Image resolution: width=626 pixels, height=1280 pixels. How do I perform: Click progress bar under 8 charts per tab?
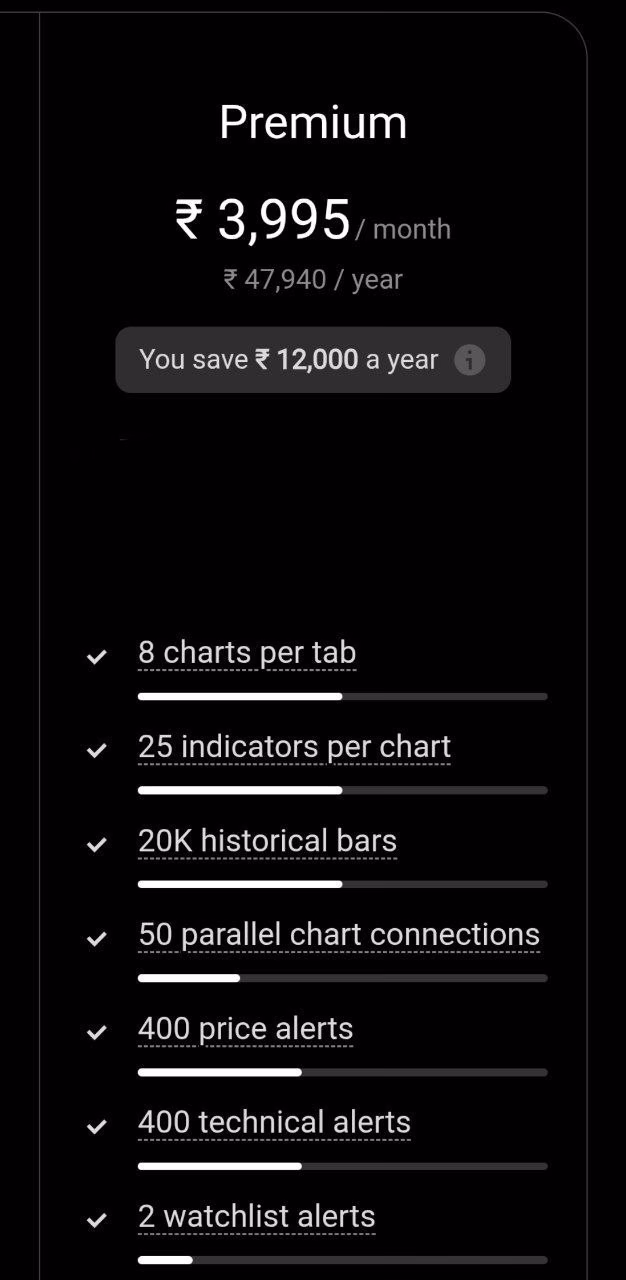coord(342,696)
